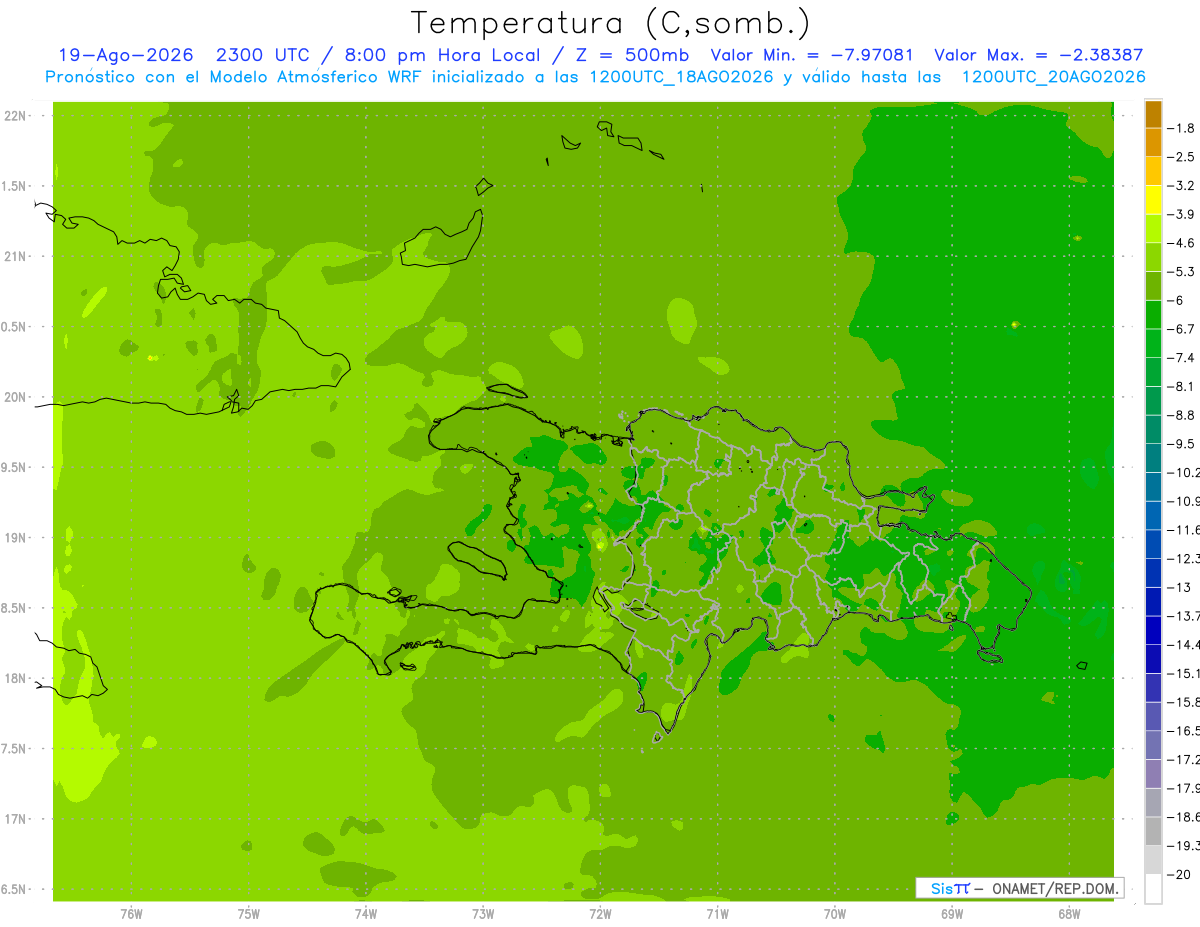Pick the purple swatch between -17.2 and -17.9

[x=1153, y=773]
